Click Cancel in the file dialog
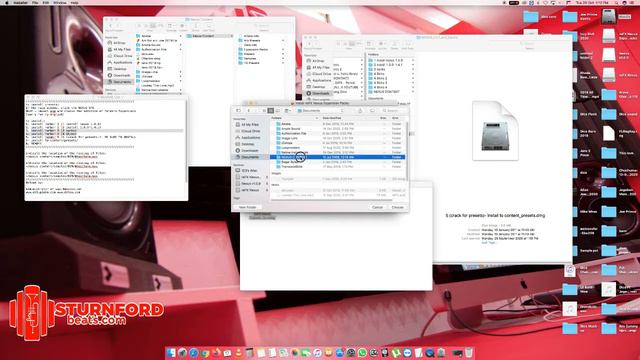The width and height of the screenshot is (640, 360). coord(378,207)
